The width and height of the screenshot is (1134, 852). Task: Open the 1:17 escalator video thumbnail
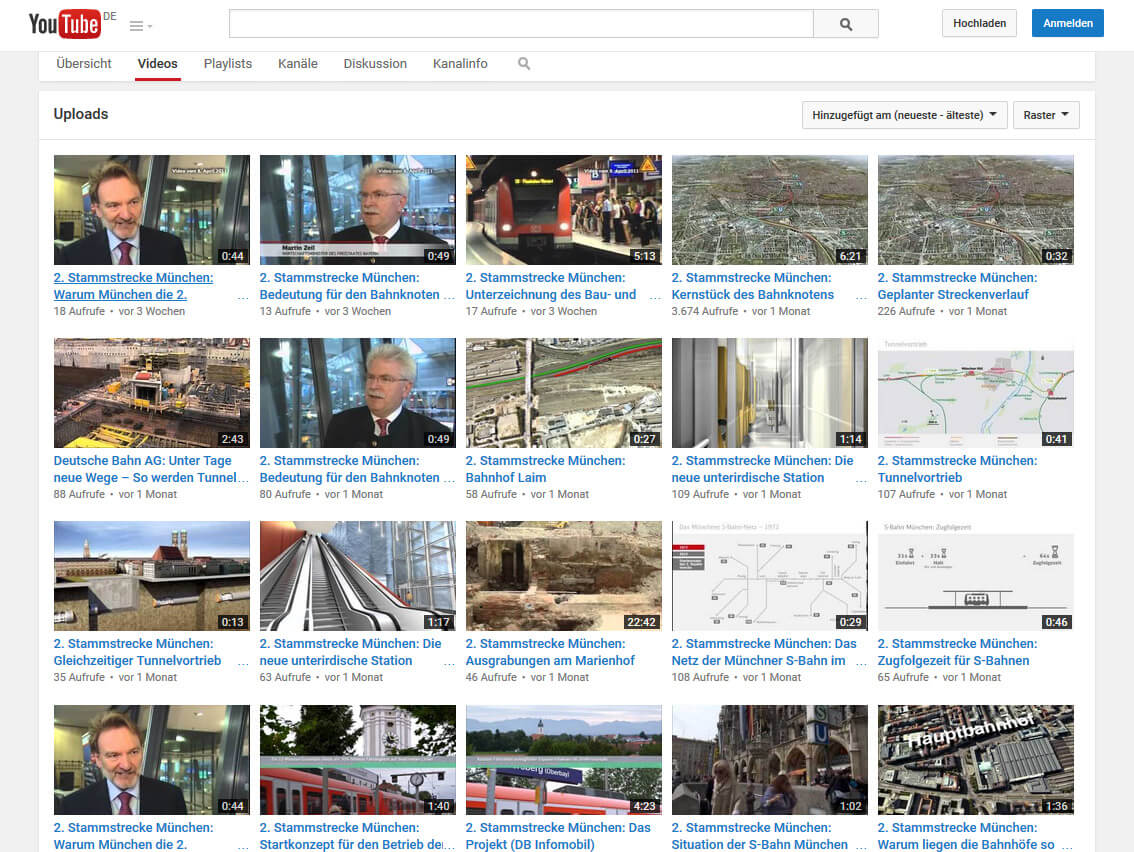358,576
